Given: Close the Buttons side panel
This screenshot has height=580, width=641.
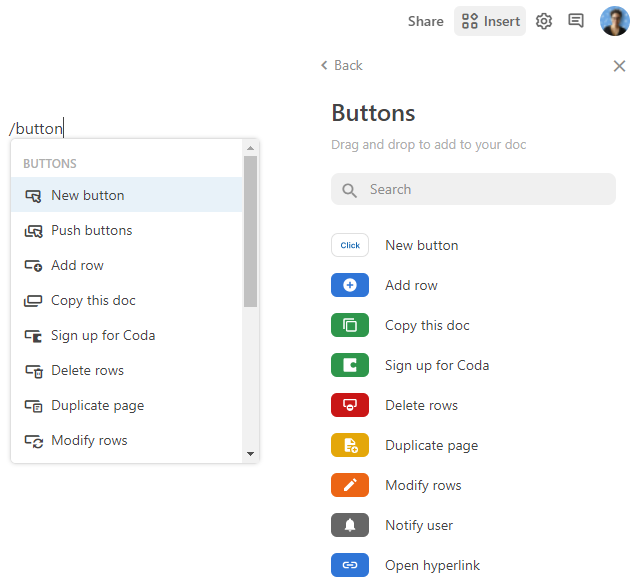Looking at the screenshot, I should 619,66.
